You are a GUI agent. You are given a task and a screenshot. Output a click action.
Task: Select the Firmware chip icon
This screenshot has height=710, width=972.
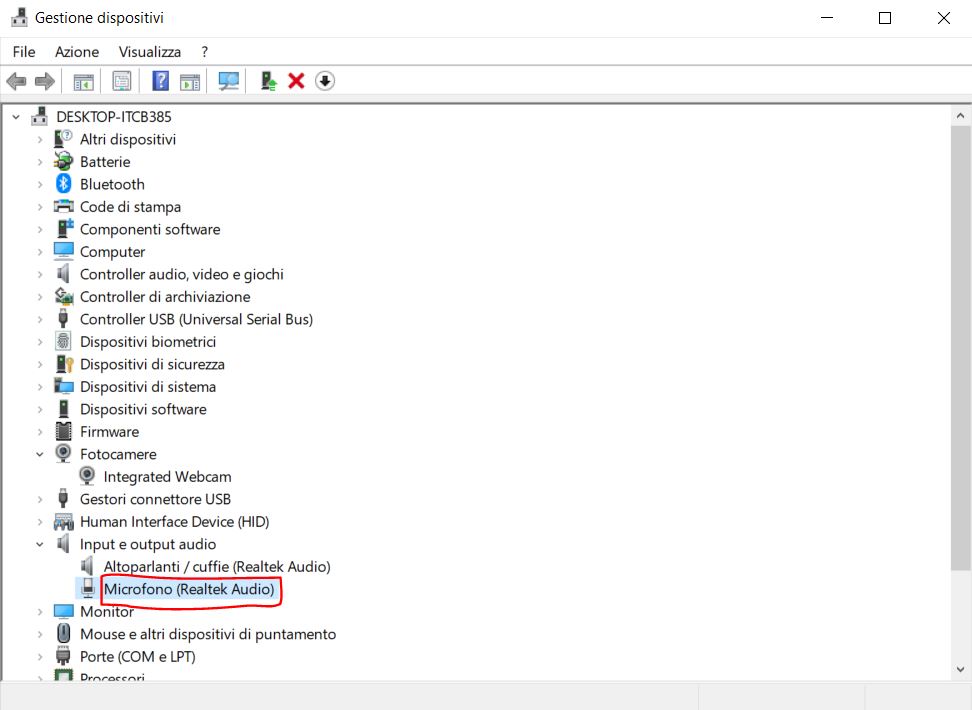63,431
